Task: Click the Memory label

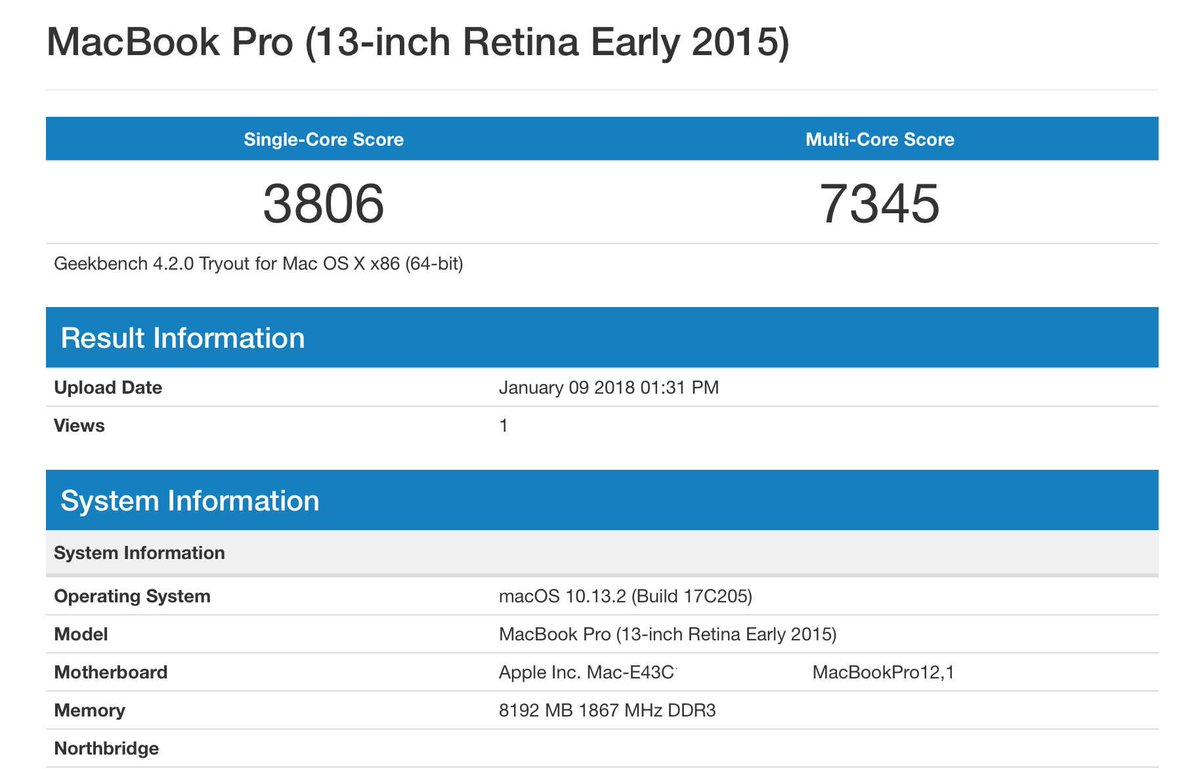Action: coord(89,710)
